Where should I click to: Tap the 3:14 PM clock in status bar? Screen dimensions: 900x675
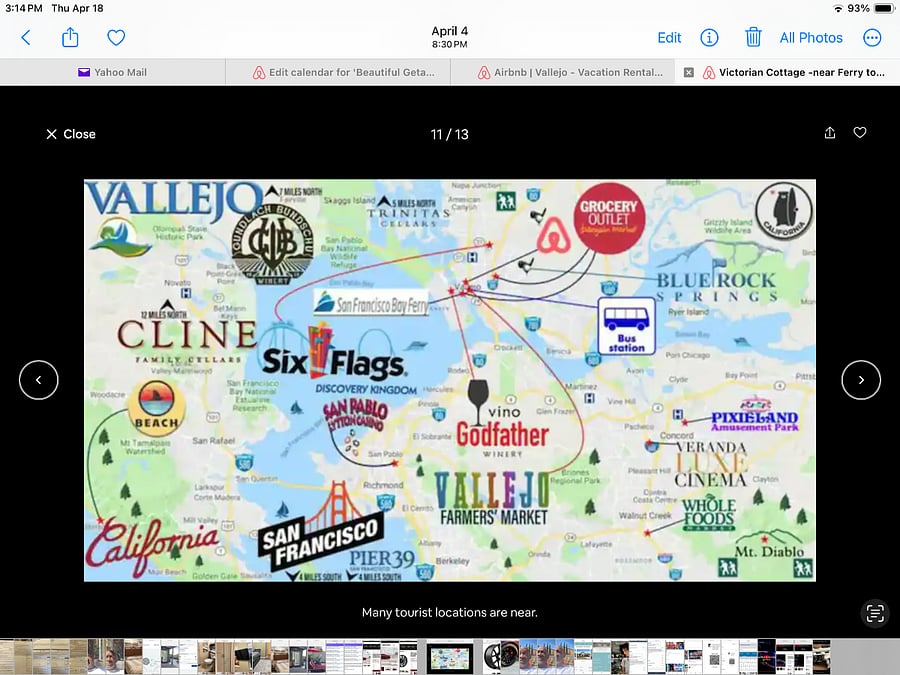(24, 9)
